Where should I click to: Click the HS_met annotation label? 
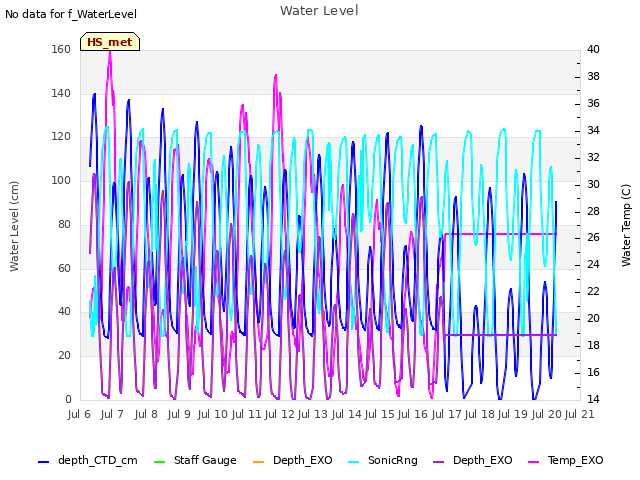[x=110, y=42]
